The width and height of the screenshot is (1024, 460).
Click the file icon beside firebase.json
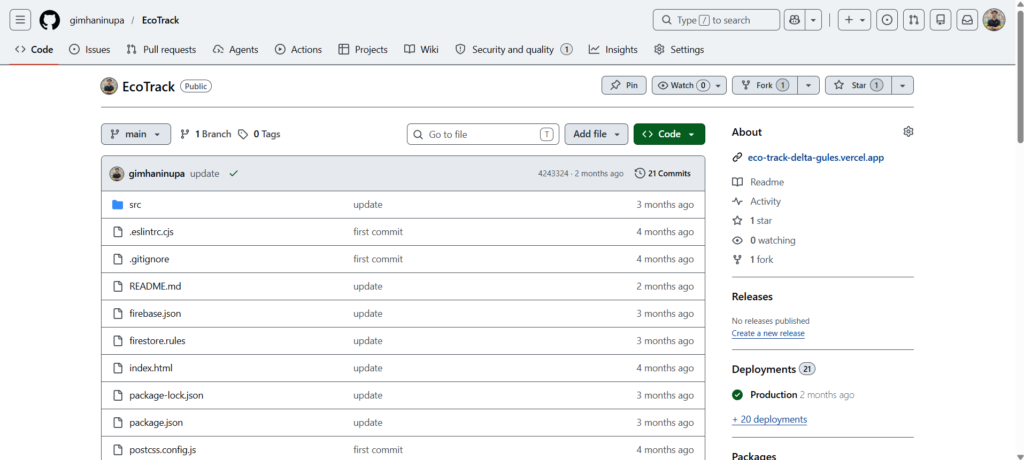point(118,314)
